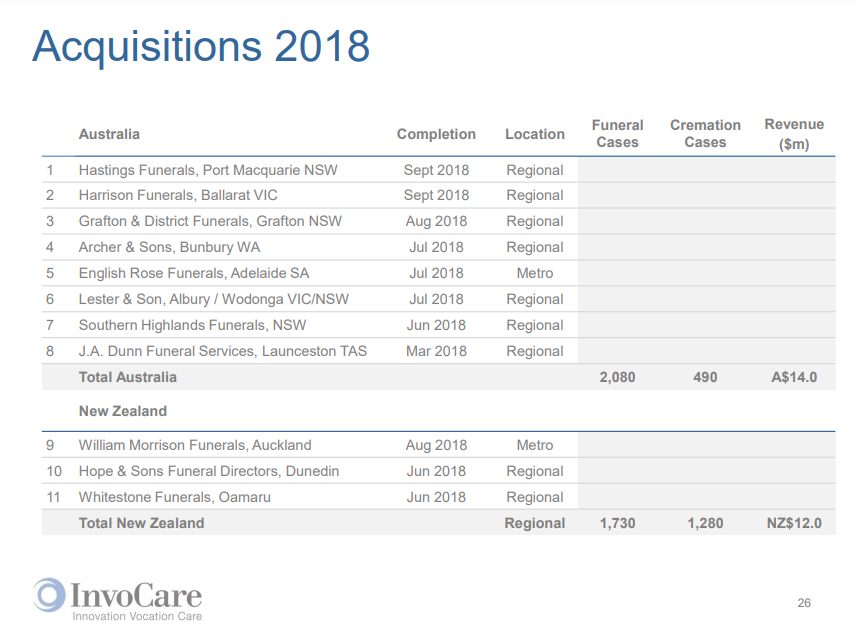Click "Jun 2018" in Whitestone Funerals row
This screenshot has width=857, height=628.
pos(436,497)
